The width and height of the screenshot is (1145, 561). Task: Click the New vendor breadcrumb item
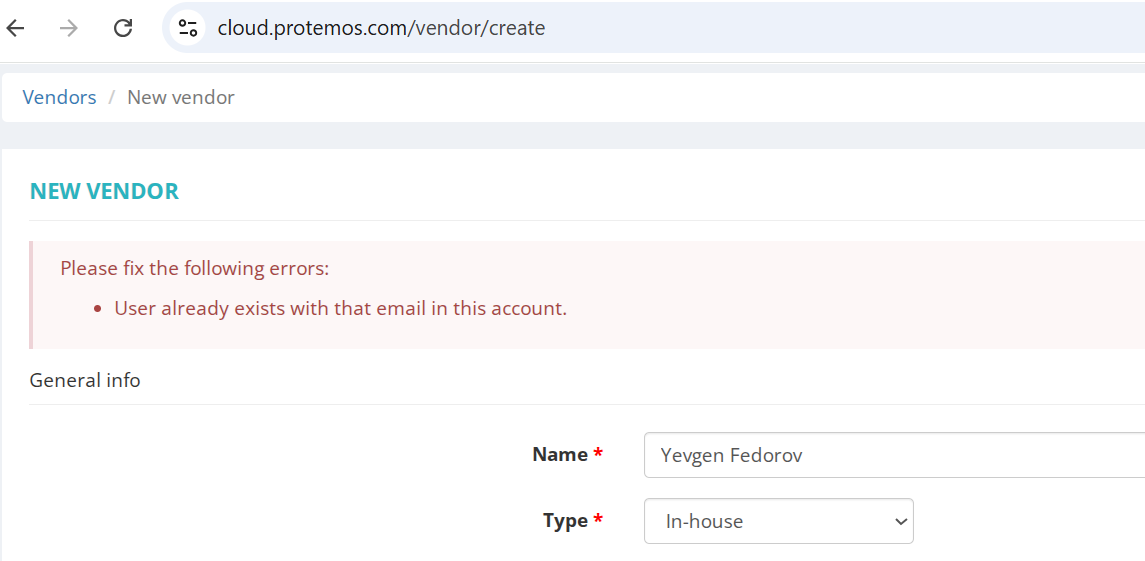(x=181, y=98)
